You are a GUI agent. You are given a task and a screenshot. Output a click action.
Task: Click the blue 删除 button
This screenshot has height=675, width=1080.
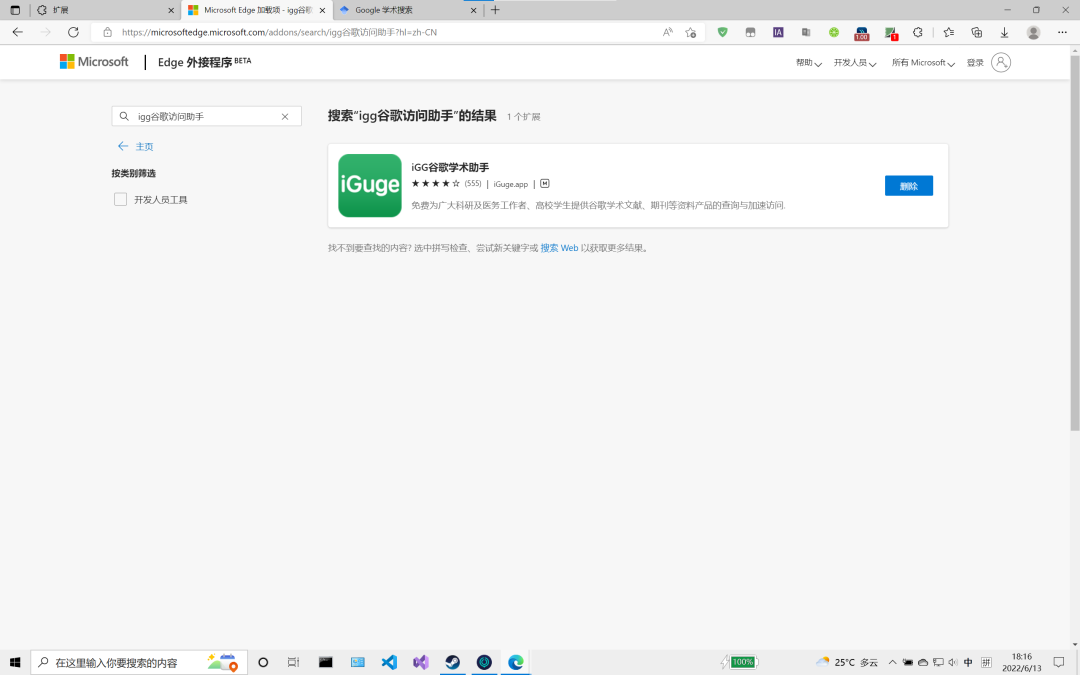coord(908,186)
